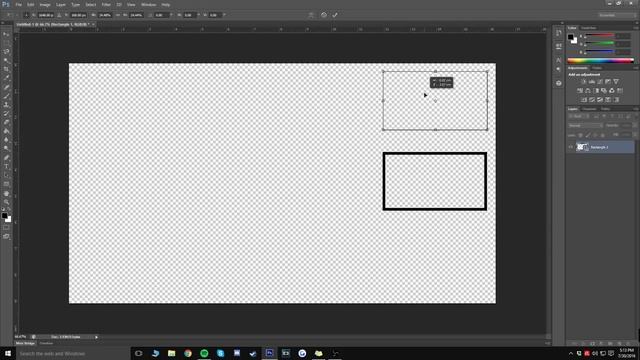
Task: Open the File menu
Action: [x=19, y=4]
